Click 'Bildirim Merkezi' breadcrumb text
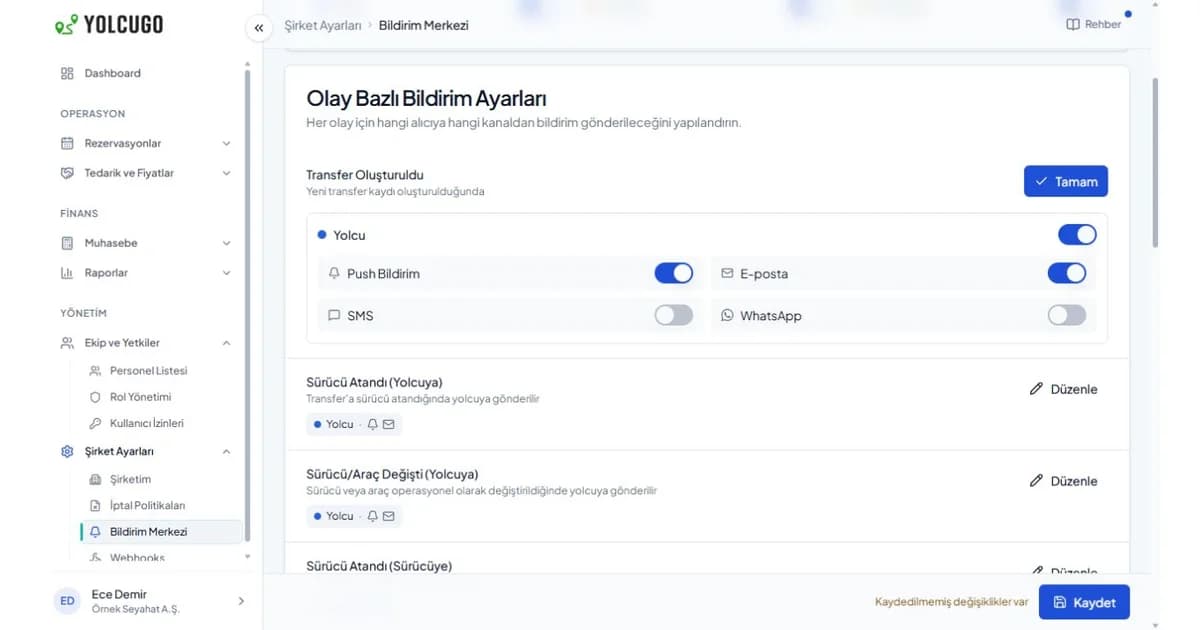 click(x=423, y=25)
